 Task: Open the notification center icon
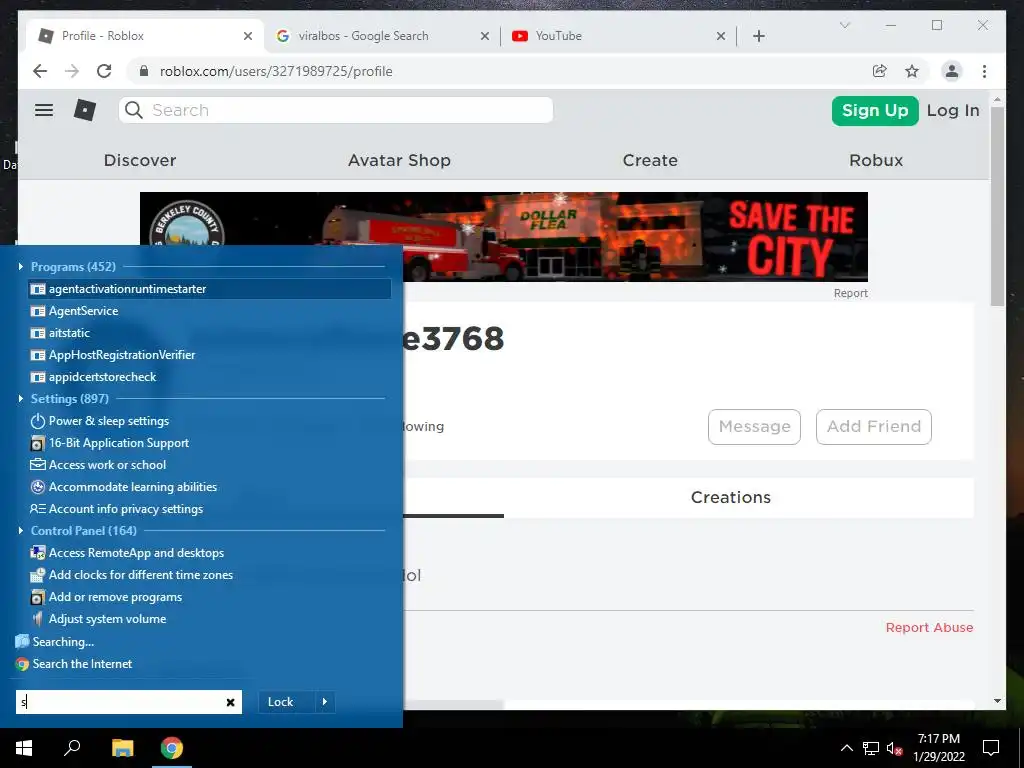coord(991,748)
